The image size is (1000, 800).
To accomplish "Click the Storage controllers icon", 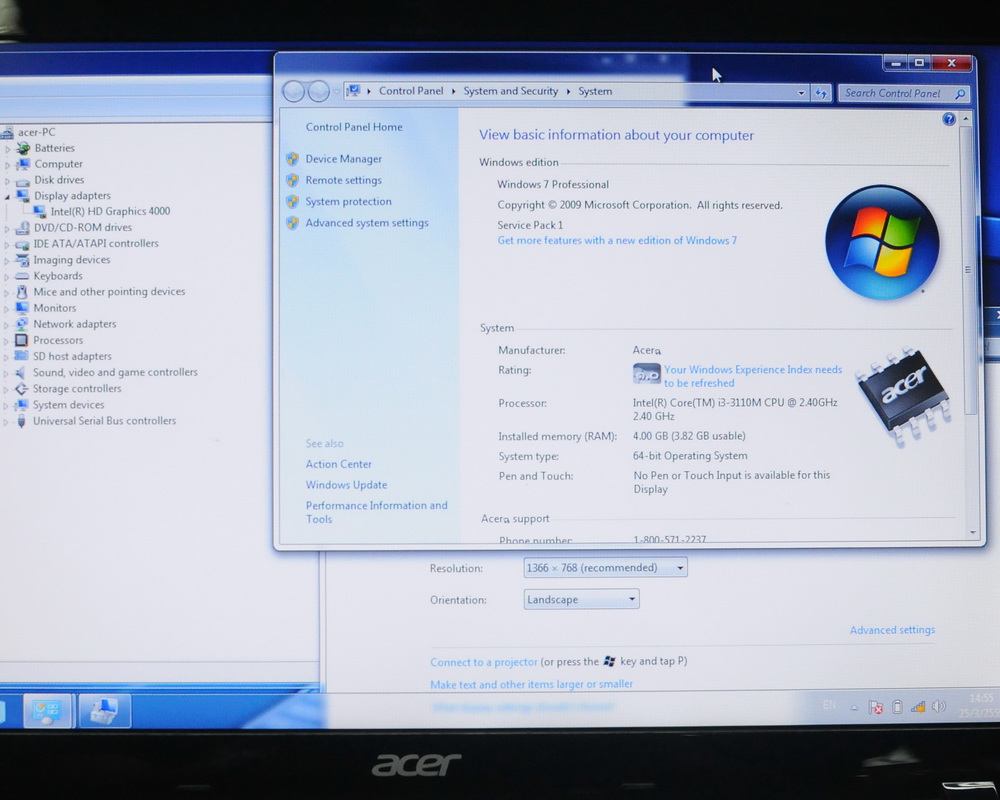I will click(x=22, y=389).
